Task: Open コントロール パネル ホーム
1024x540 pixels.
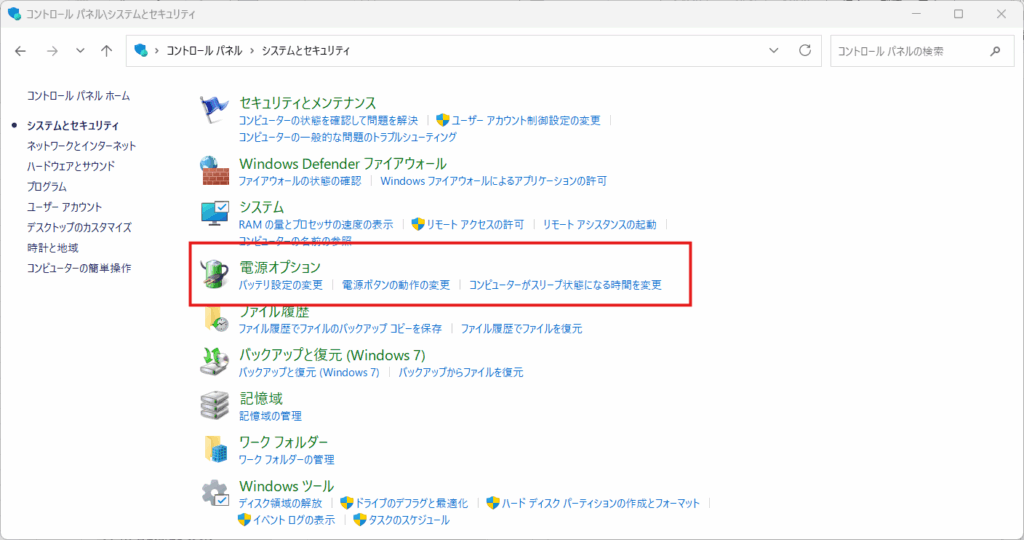Action: click(78, 96)
